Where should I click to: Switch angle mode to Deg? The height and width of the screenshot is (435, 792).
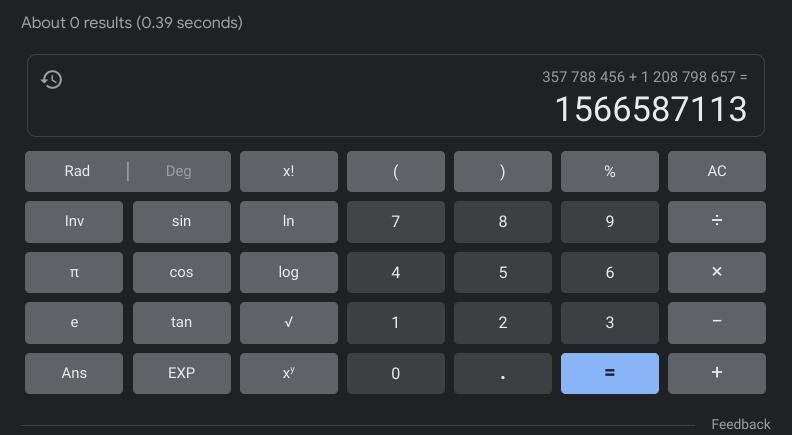[x=179, y=171]
